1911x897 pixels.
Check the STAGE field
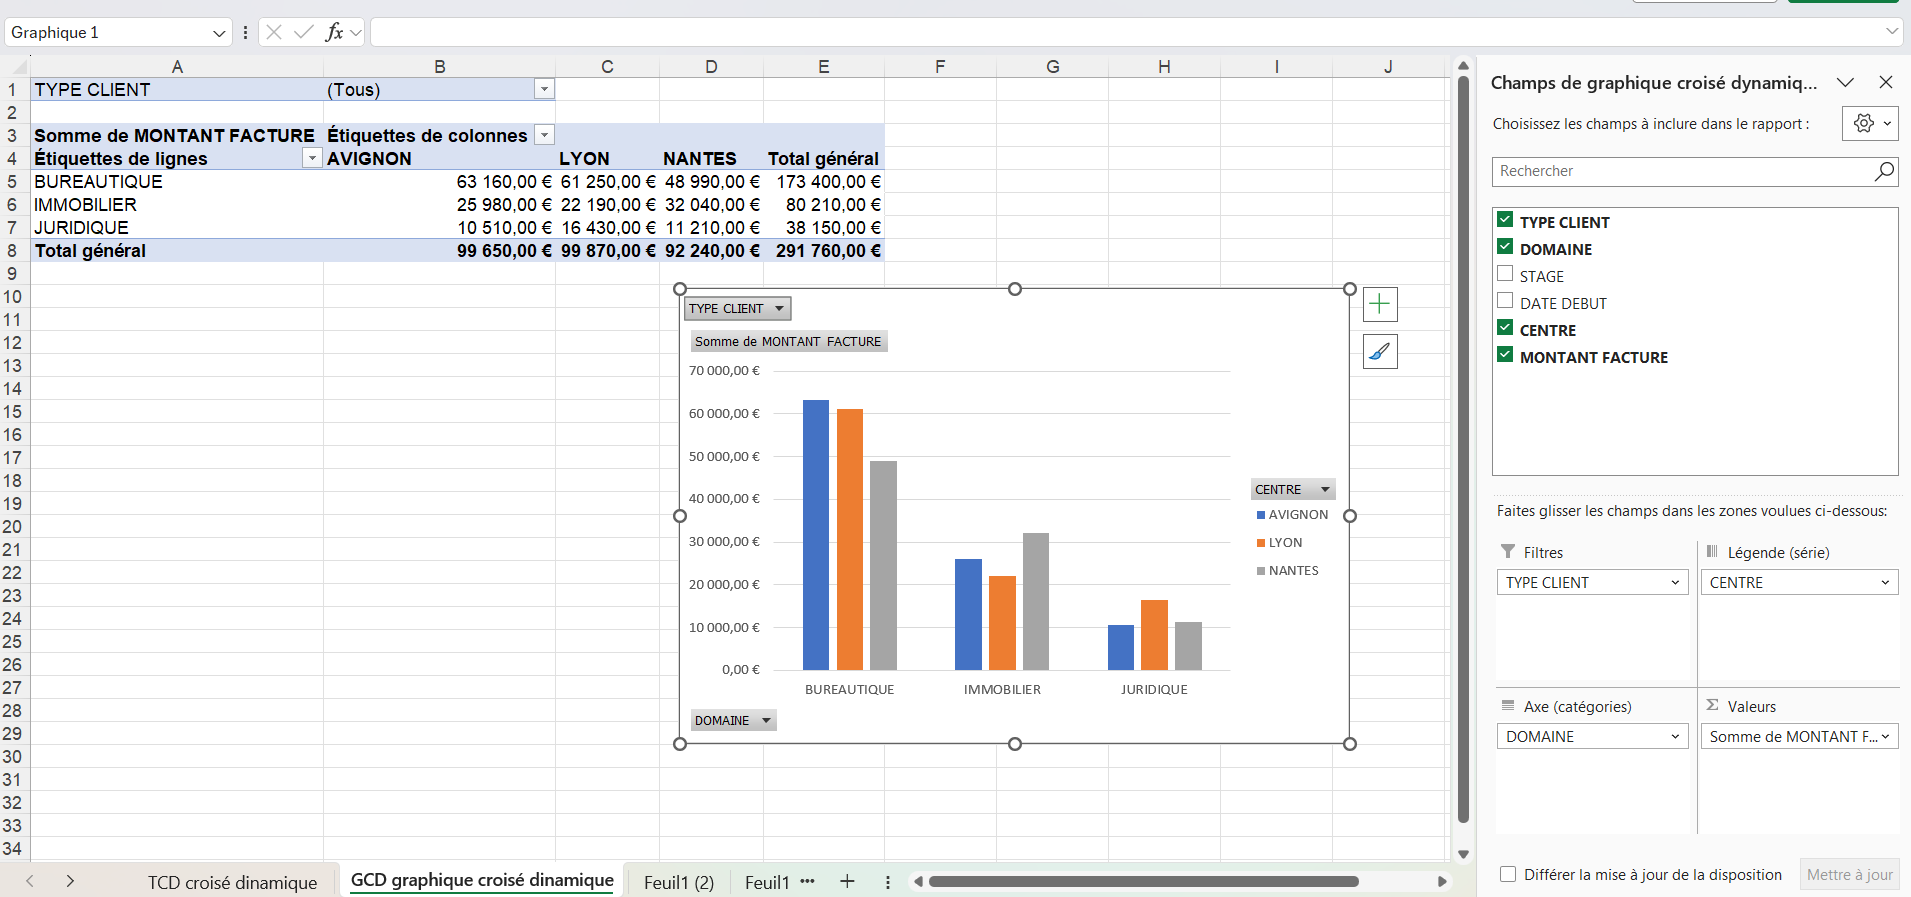click(1505, 274)
